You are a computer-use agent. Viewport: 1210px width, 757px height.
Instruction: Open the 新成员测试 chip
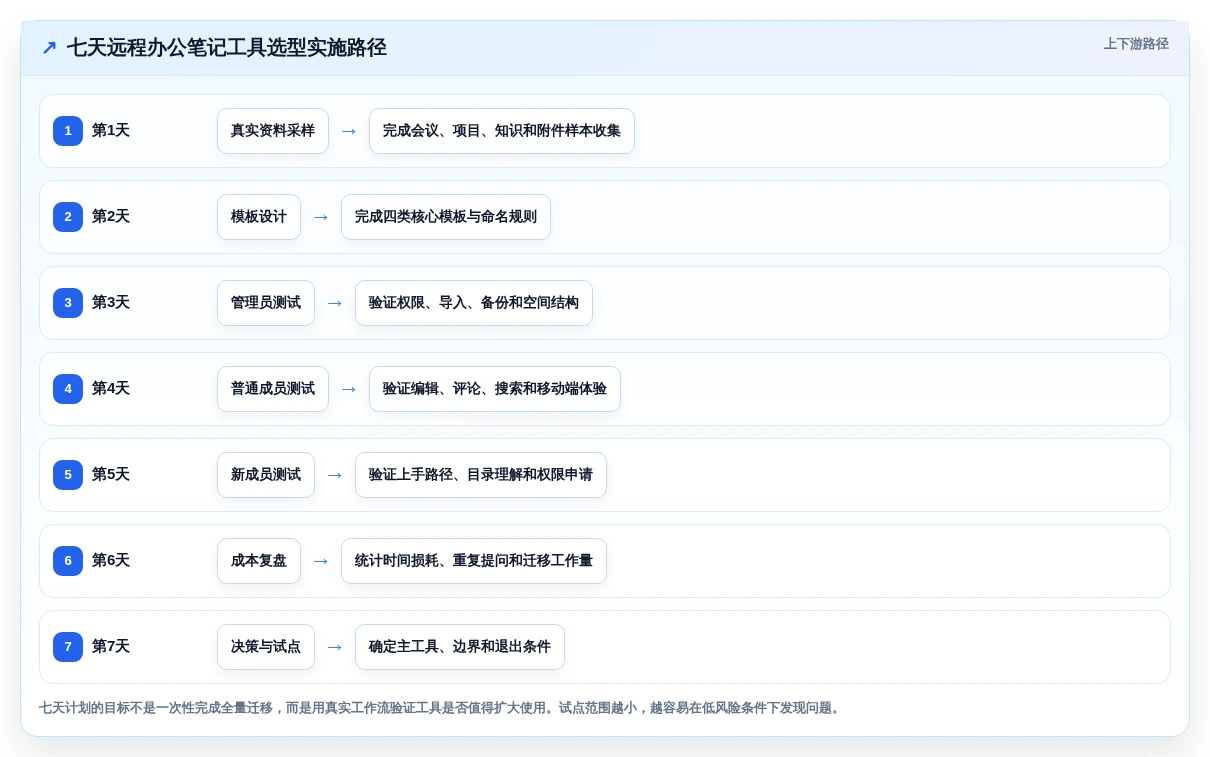click(266, 475)
